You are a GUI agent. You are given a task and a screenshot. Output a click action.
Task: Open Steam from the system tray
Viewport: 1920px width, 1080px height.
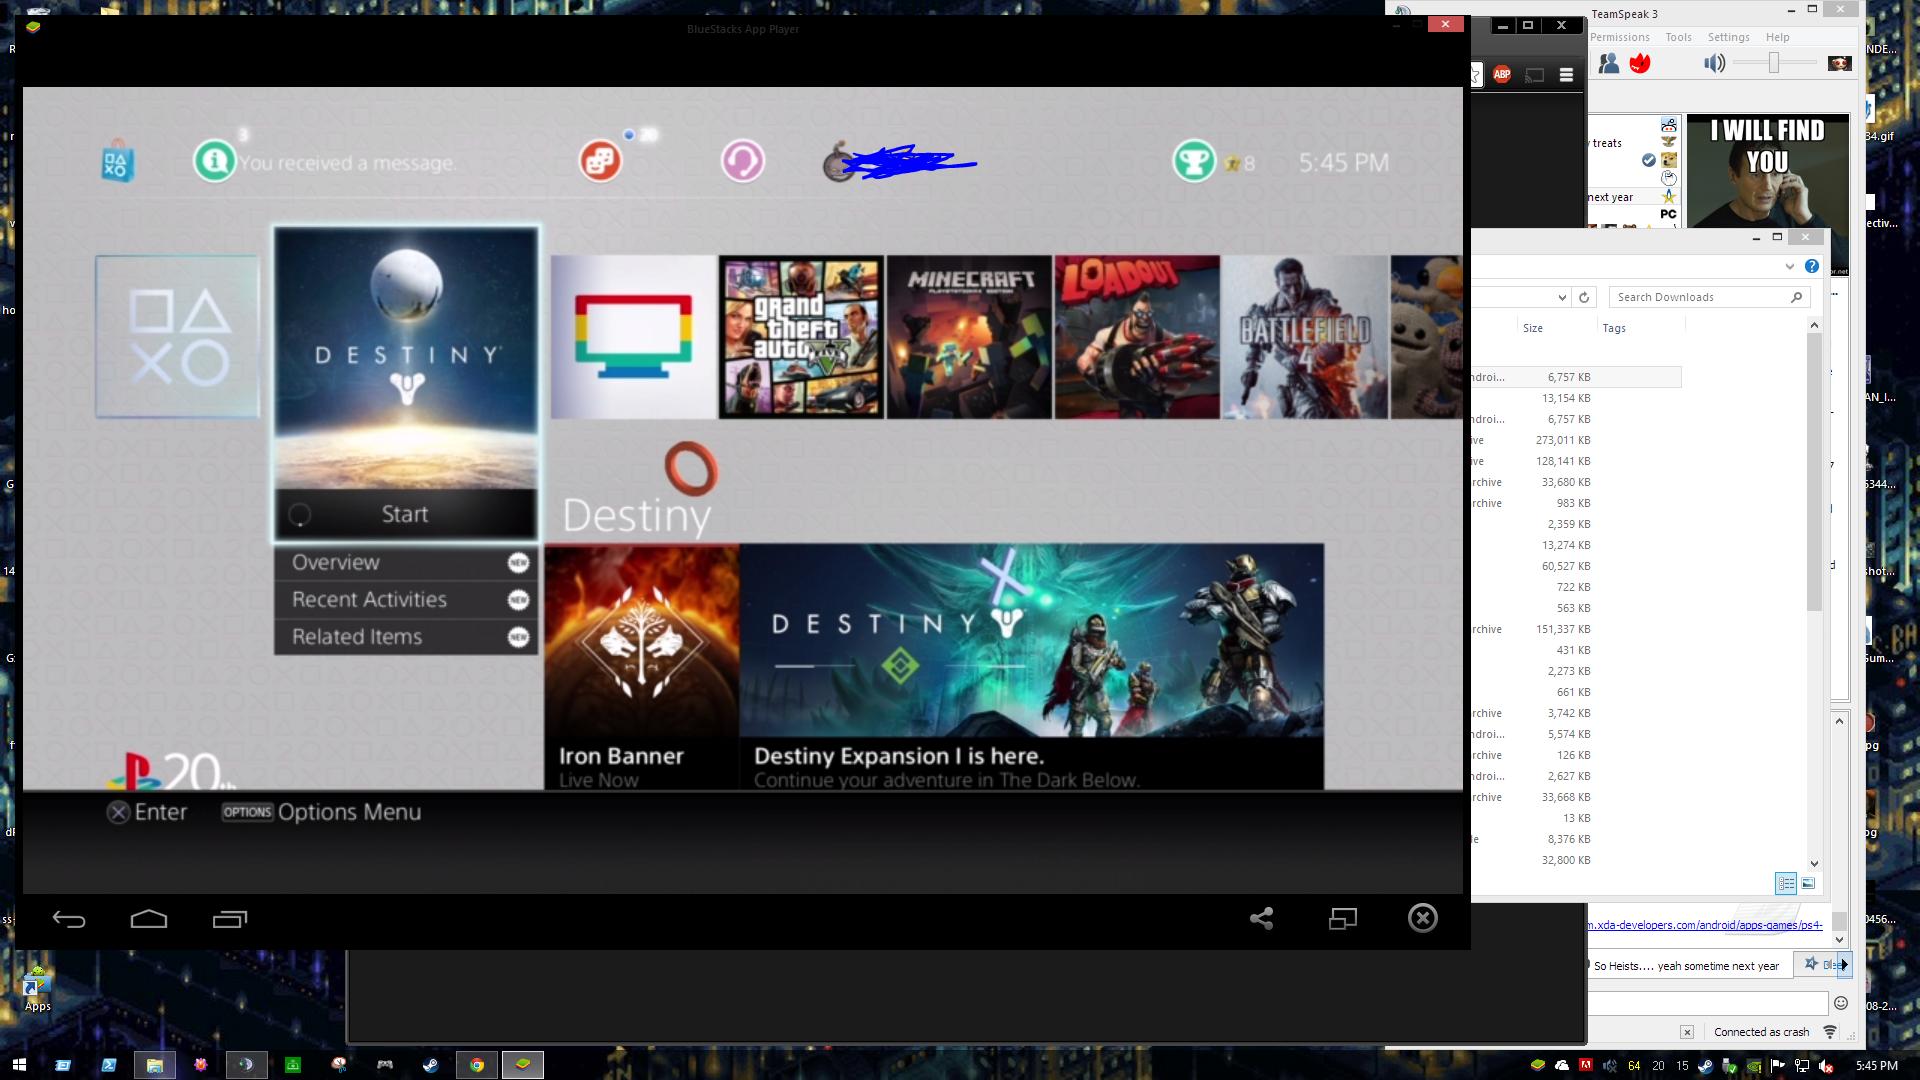pyautogui.click(x=1706, y=1066)
